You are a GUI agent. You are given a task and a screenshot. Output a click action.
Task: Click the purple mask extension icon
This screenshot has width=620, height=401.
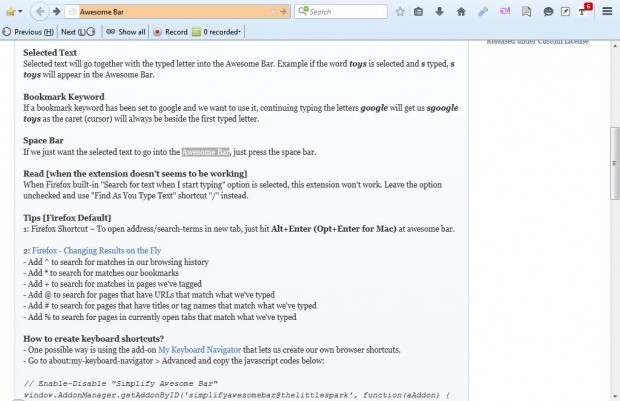505,11
